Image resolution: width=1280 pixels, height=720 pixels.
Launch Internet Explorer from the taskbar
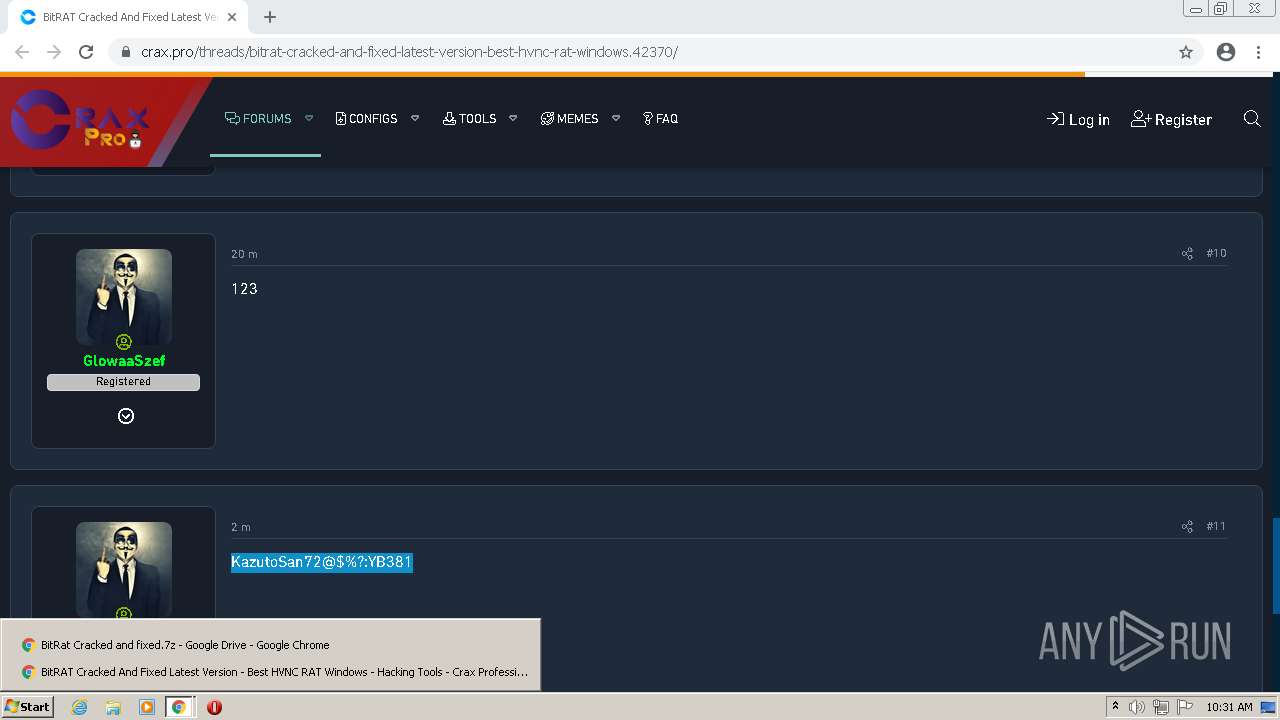[80, 707]
